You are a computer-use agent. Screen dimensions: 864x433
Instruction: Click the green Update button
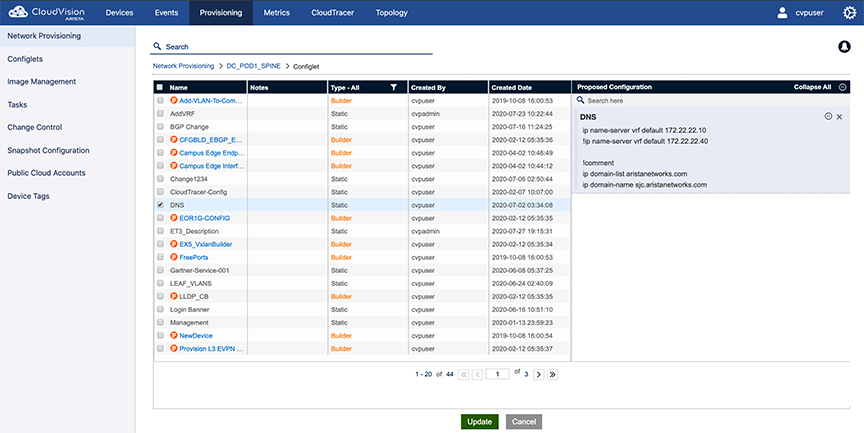pos(479,422)
